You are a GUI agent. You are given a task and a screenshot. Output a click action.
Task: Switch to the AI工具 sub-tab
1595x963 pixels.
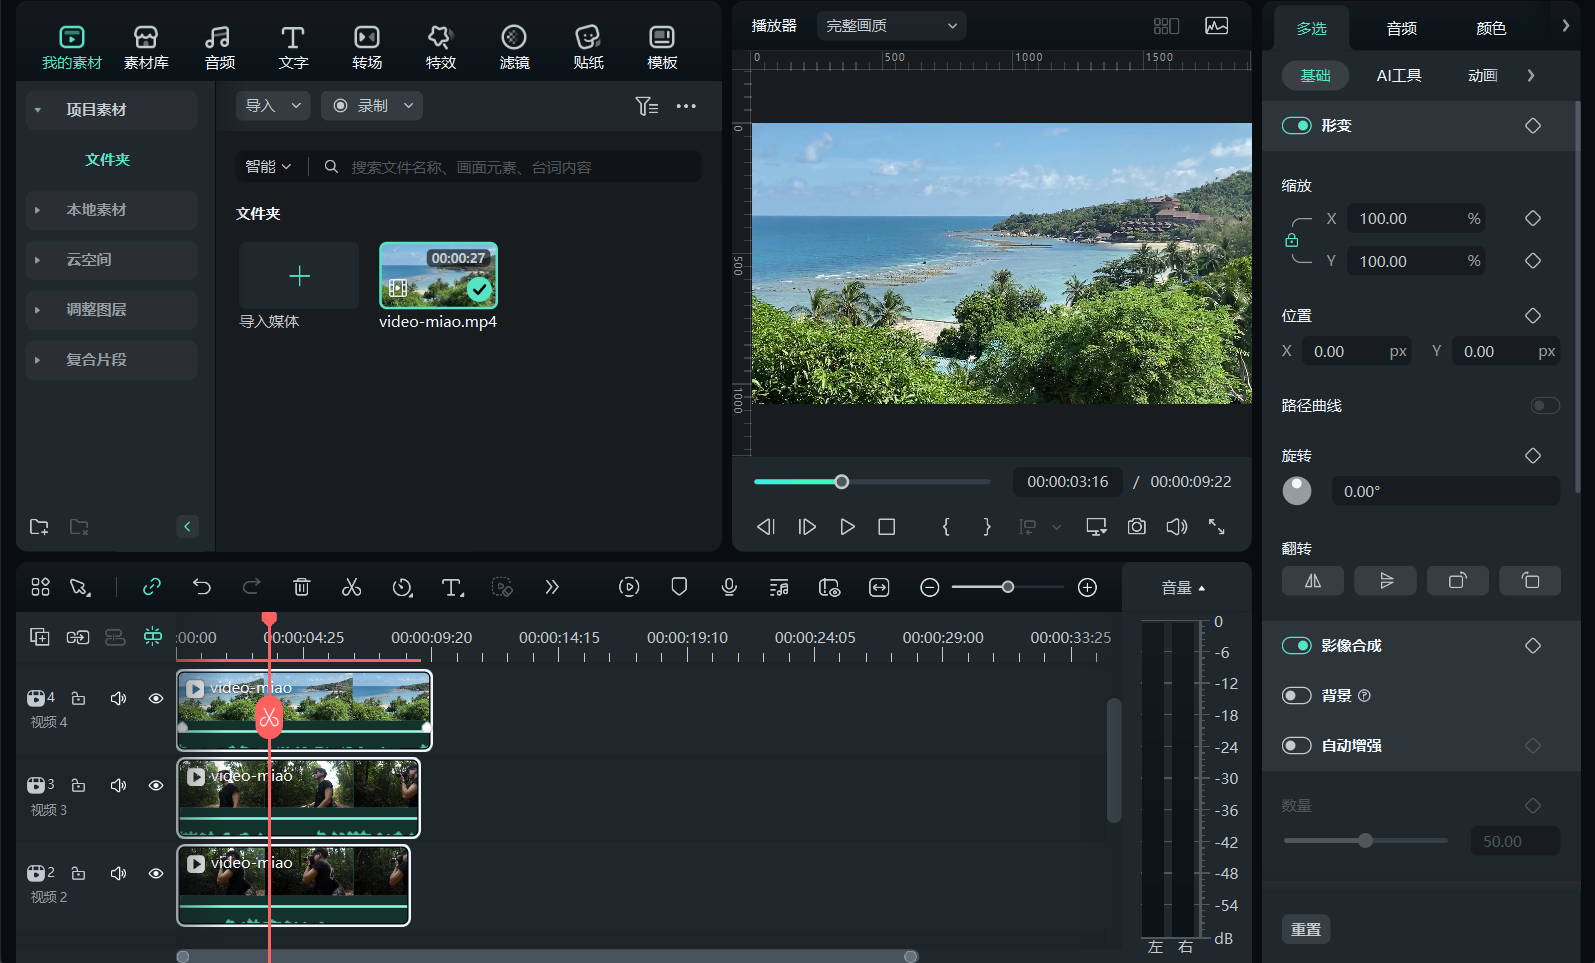[x=1398, y=75]
